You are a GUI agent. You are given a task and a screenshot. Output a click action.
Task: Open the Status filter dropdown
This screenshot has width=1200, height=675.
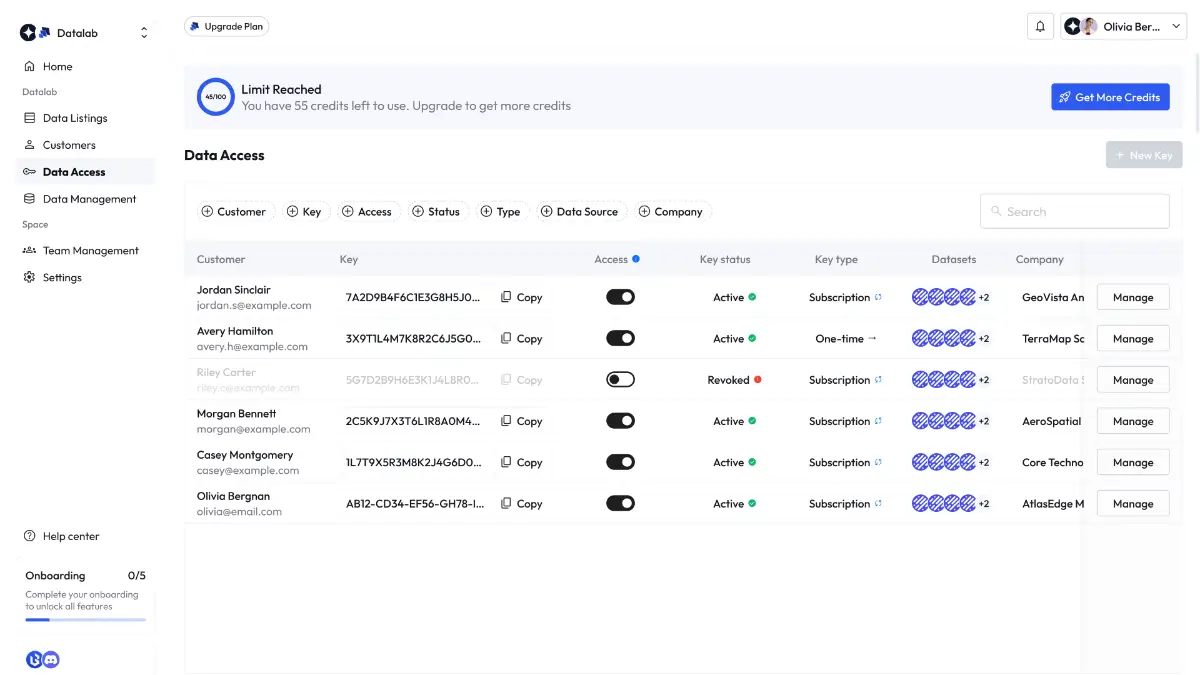click(435, 212)
